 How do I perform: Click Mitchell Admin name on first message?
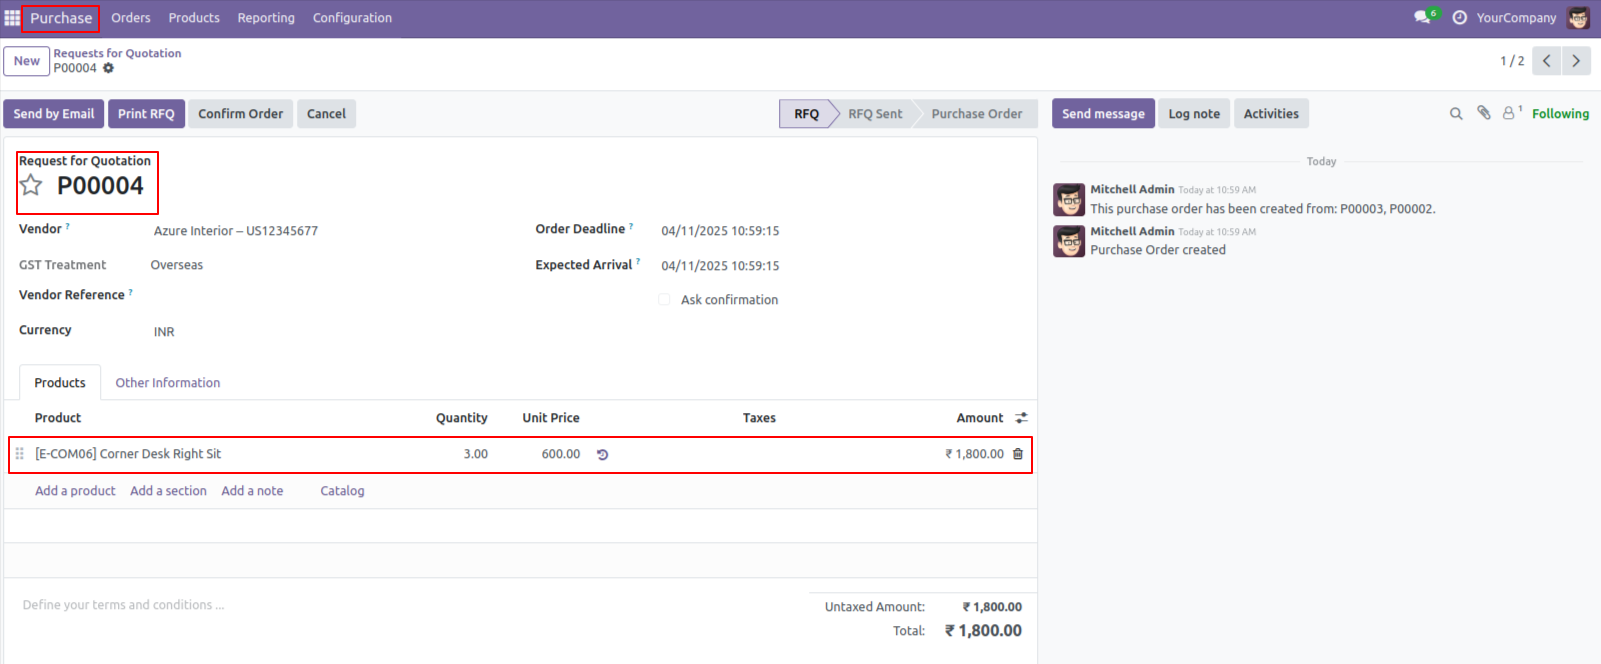click(1132, 189)
